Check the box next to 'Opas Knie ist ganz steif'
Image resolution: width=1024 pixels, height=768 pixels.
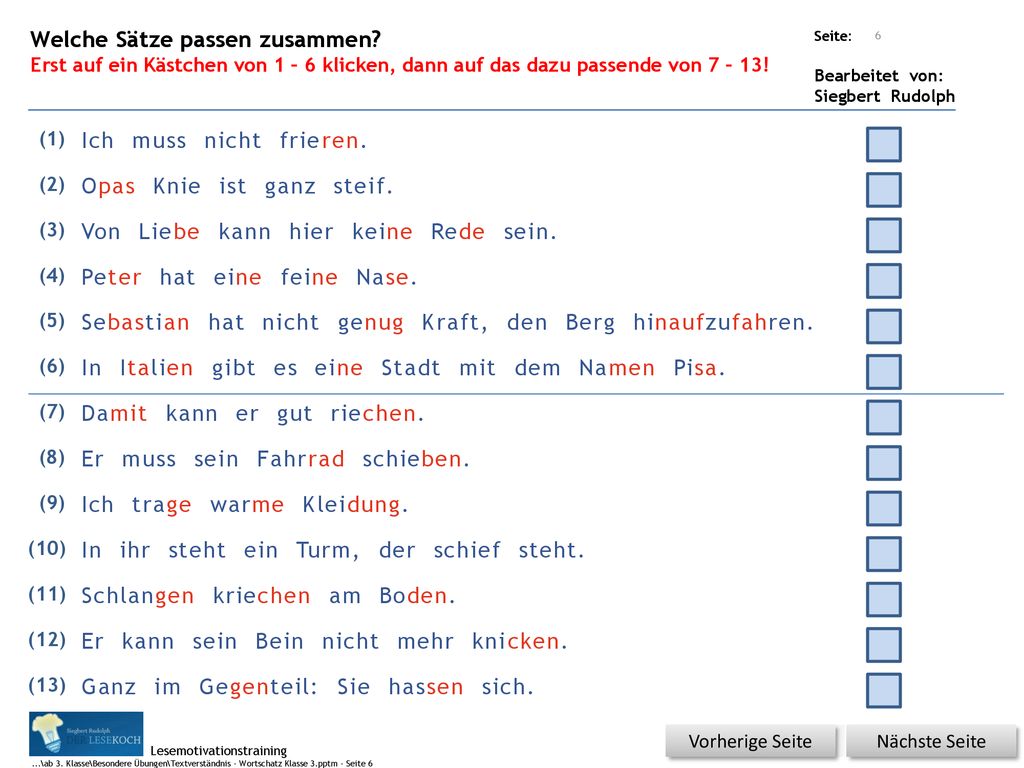click(884, 190)
